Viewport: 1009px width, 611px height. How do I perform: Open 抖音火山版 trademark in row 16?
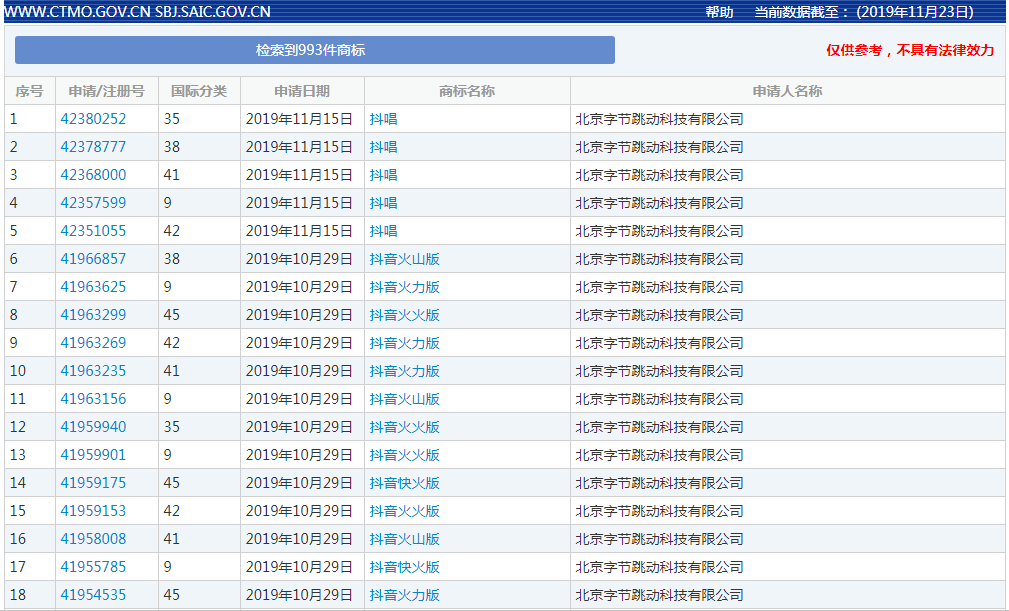(405, 539)
